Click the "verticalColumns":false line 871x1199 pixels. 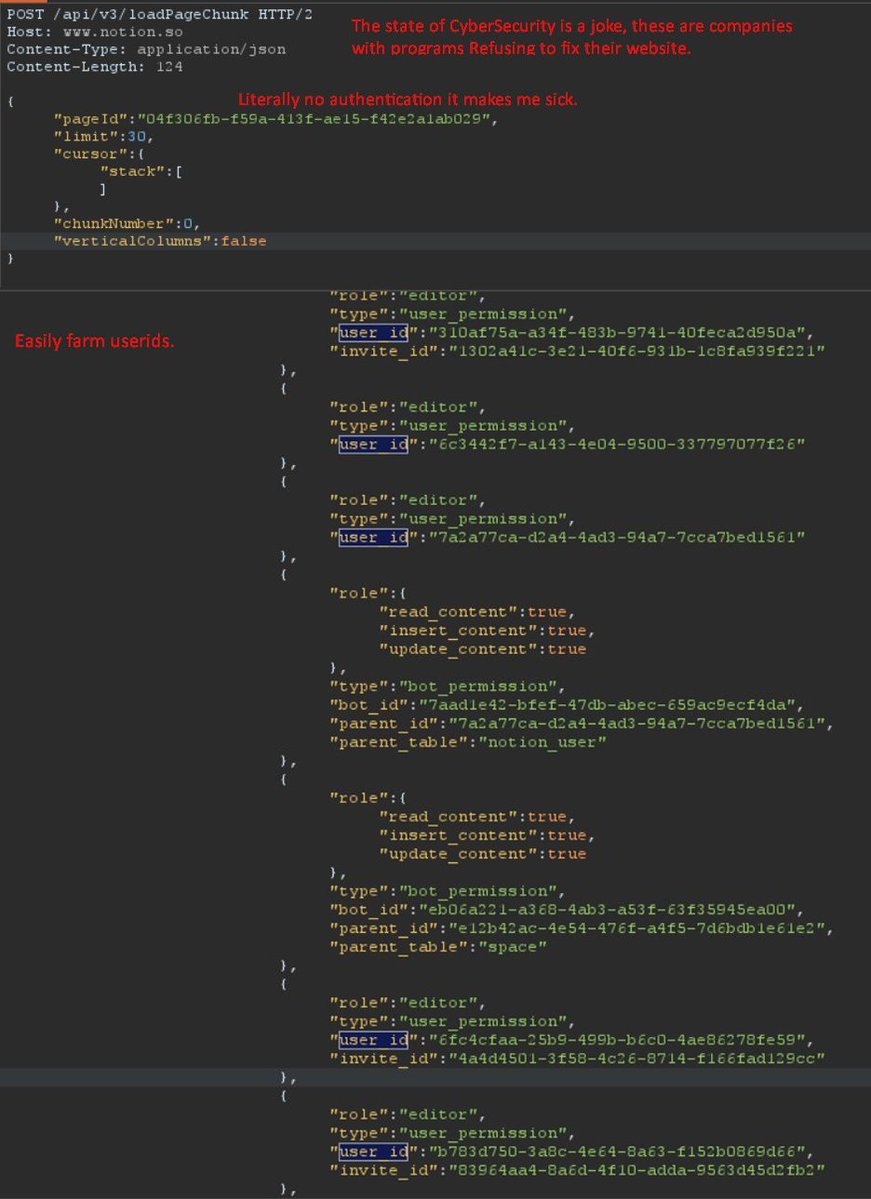click(160, 241)
